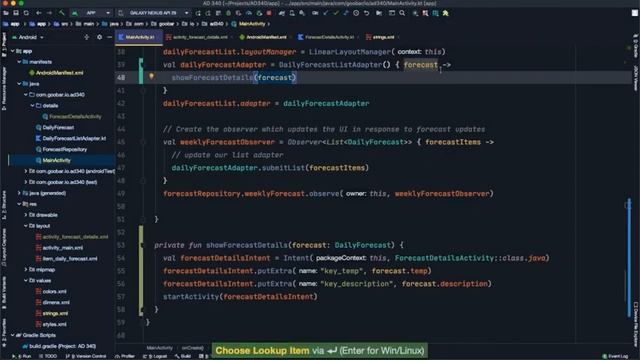Screen dimensions: 640x360
Task: Collapse the manifests folder in the tree
Action: (x=19, y=62)
